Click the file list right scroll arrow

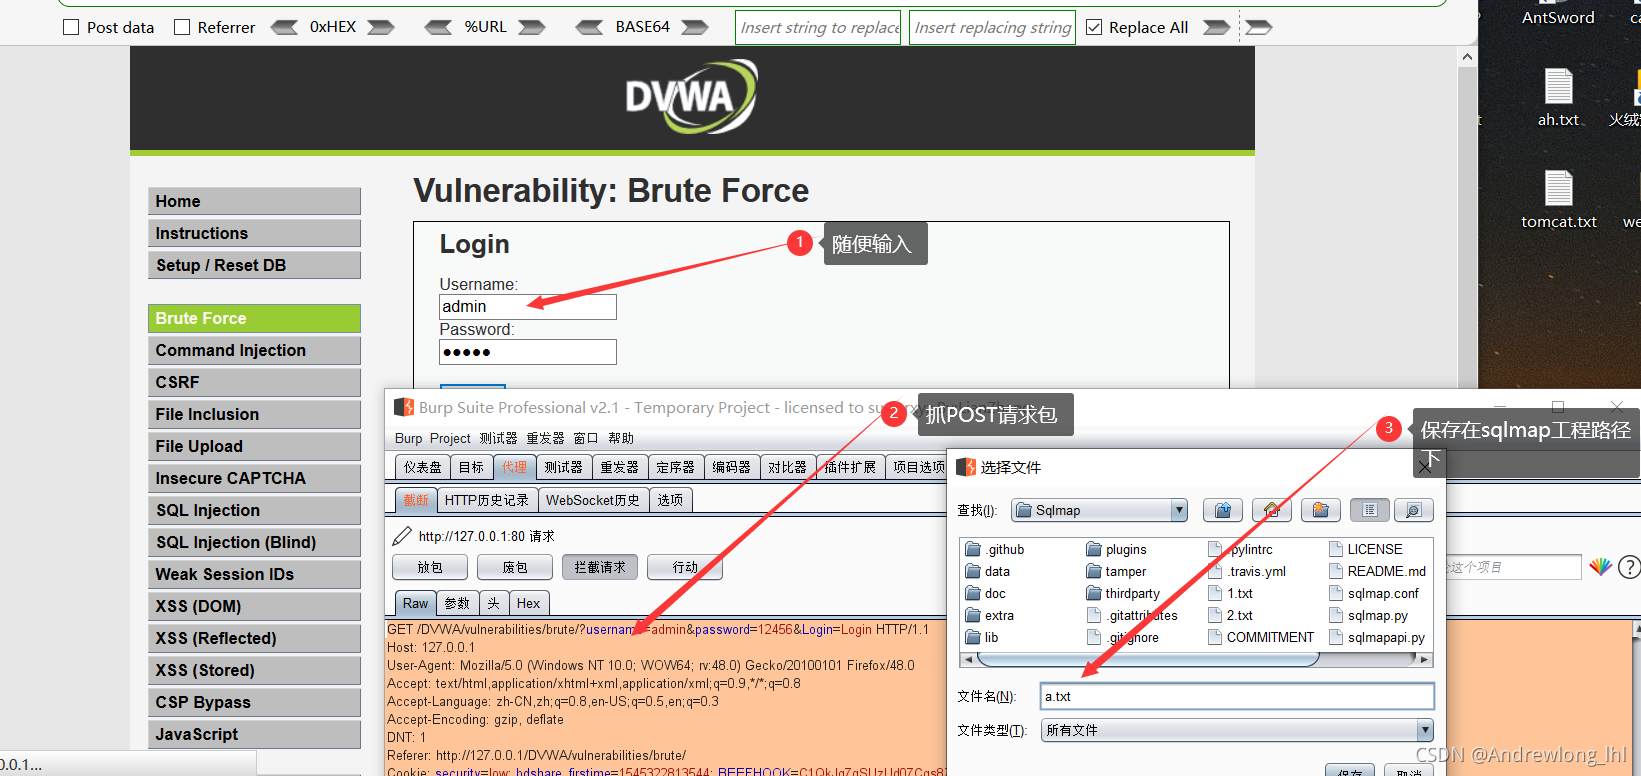(1424, 659)
